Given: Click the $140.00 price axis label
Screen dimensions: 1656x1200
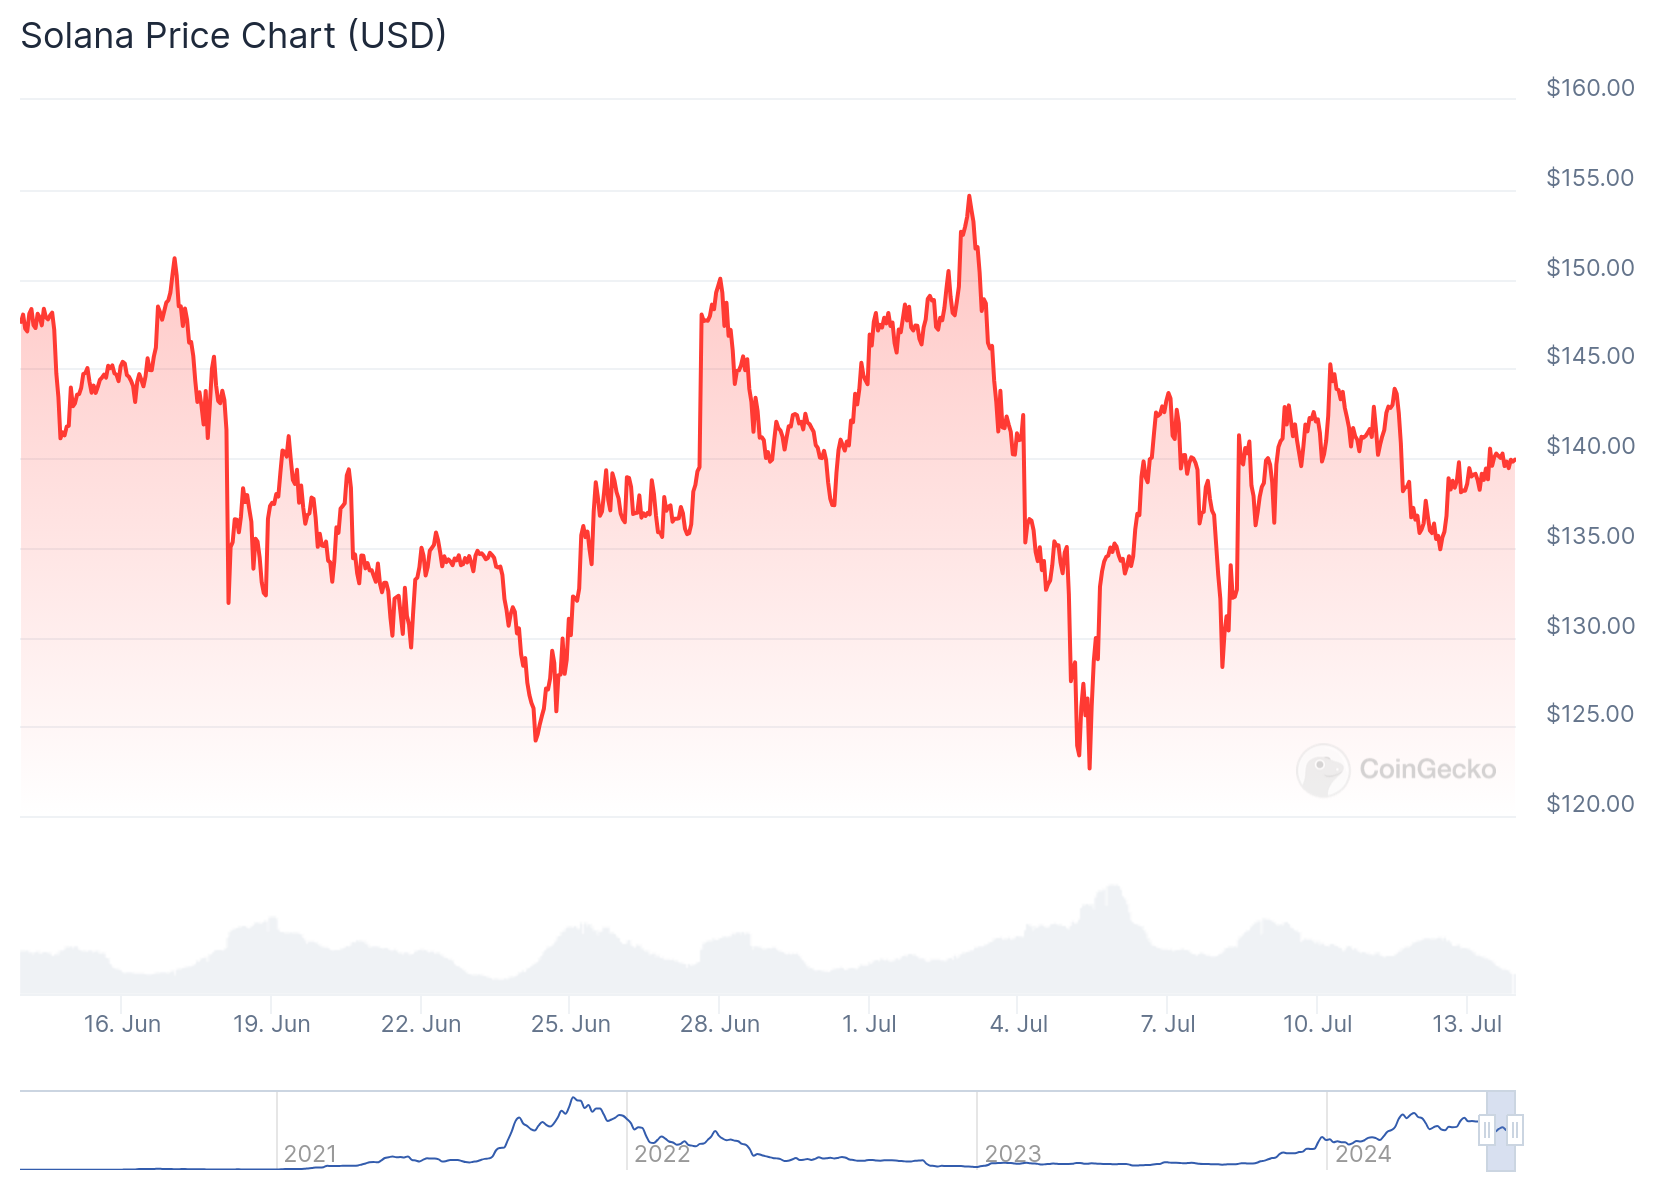Looking at the screenshot, I should 1590,446.
